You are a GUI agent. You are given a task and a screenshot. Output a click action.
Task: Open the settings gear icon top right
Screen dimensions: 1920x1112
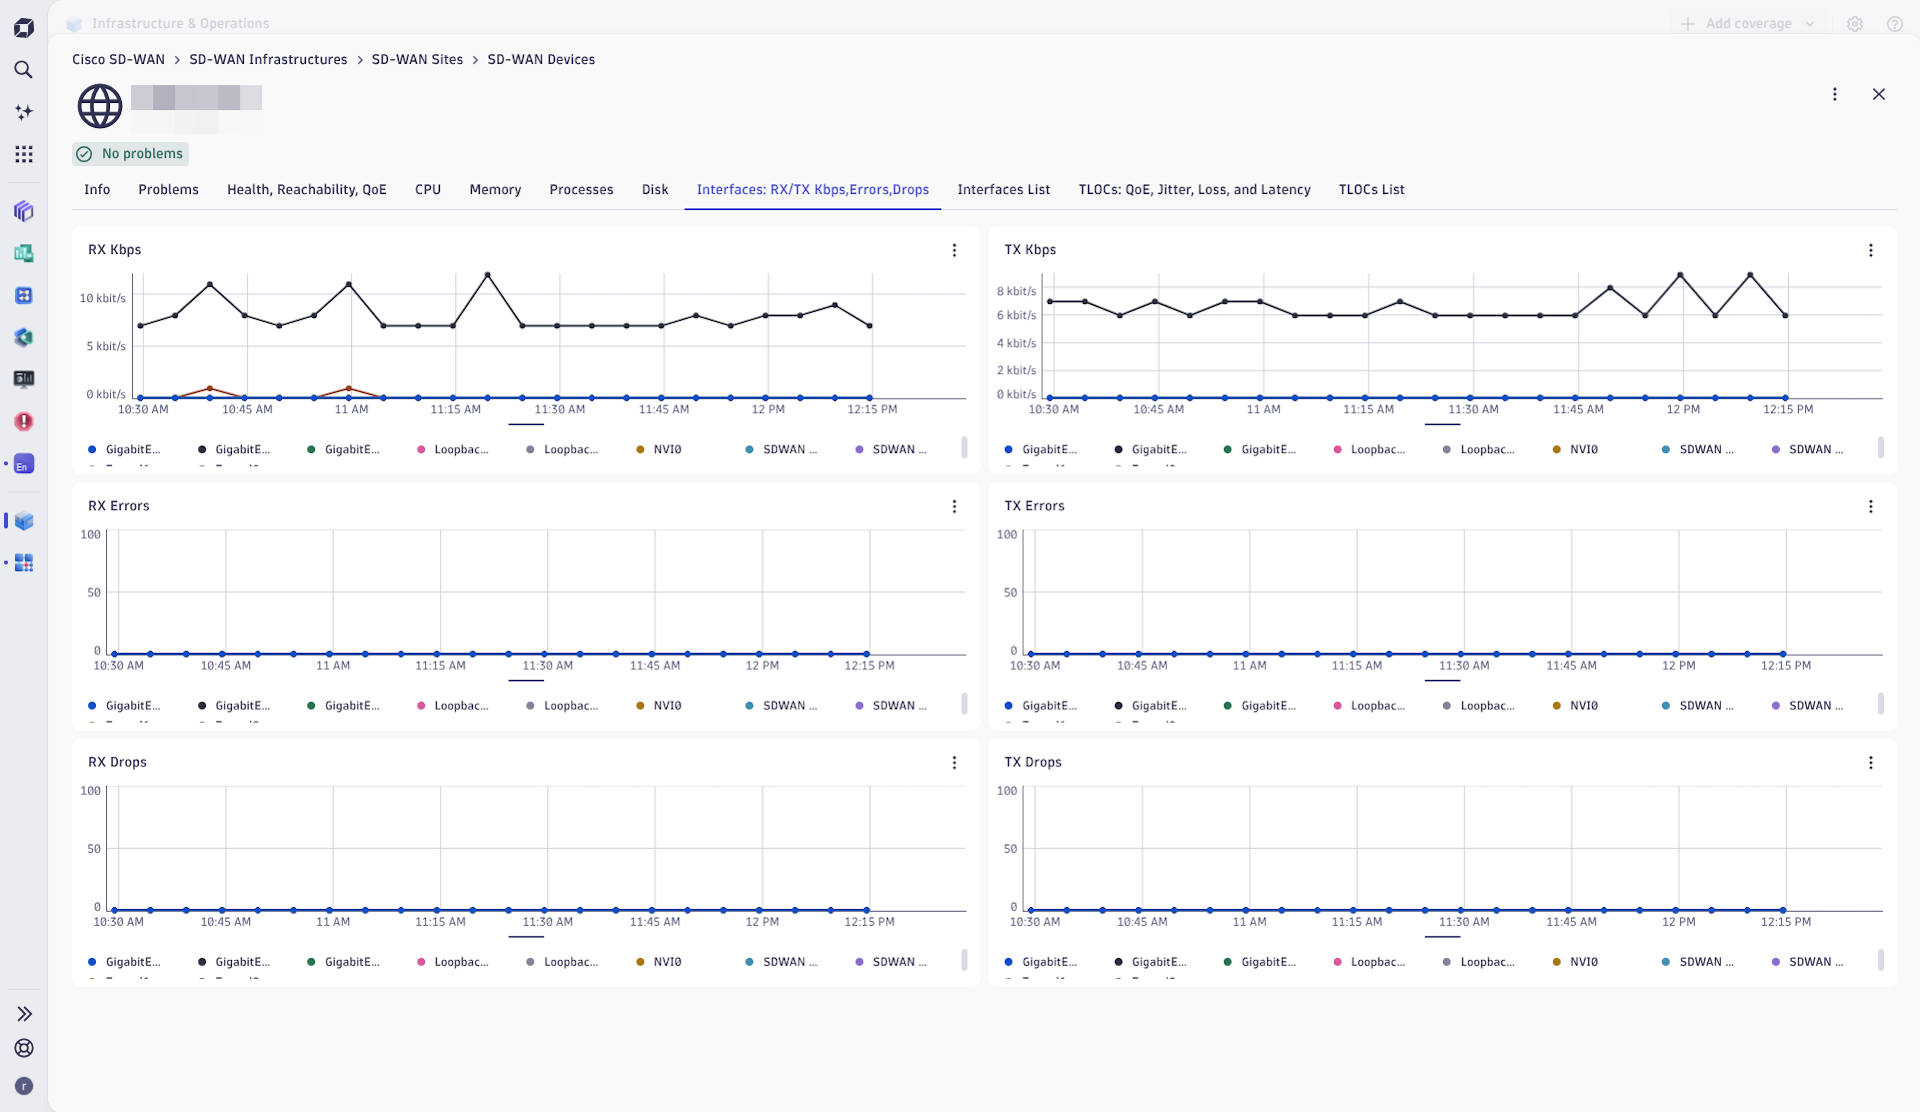point(1854,24)
